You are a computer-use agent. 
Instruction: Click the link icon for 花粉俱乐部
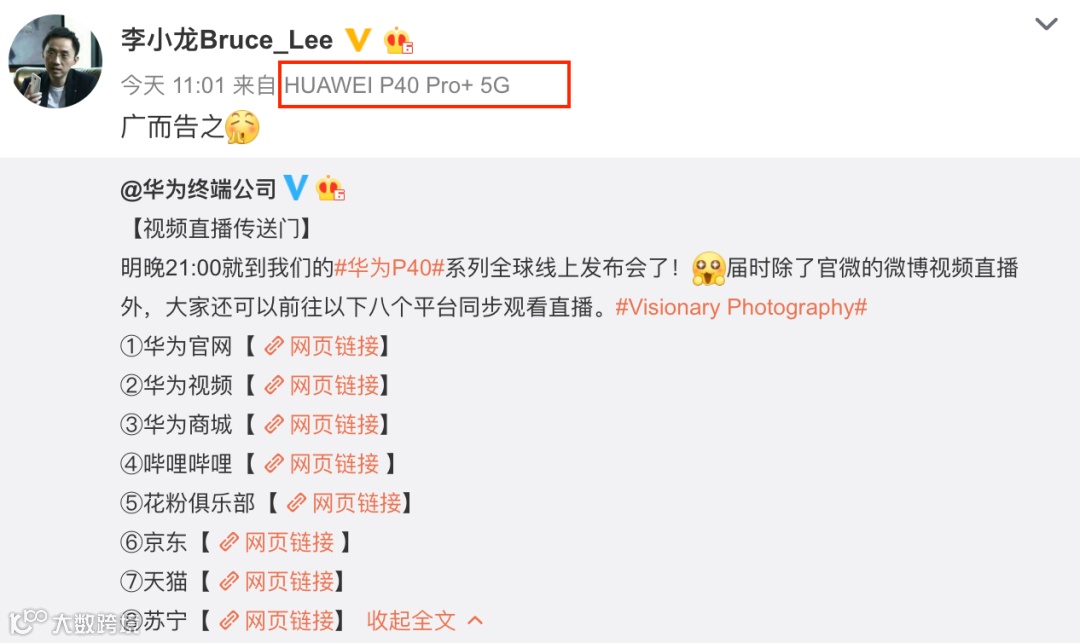[297, 503]
